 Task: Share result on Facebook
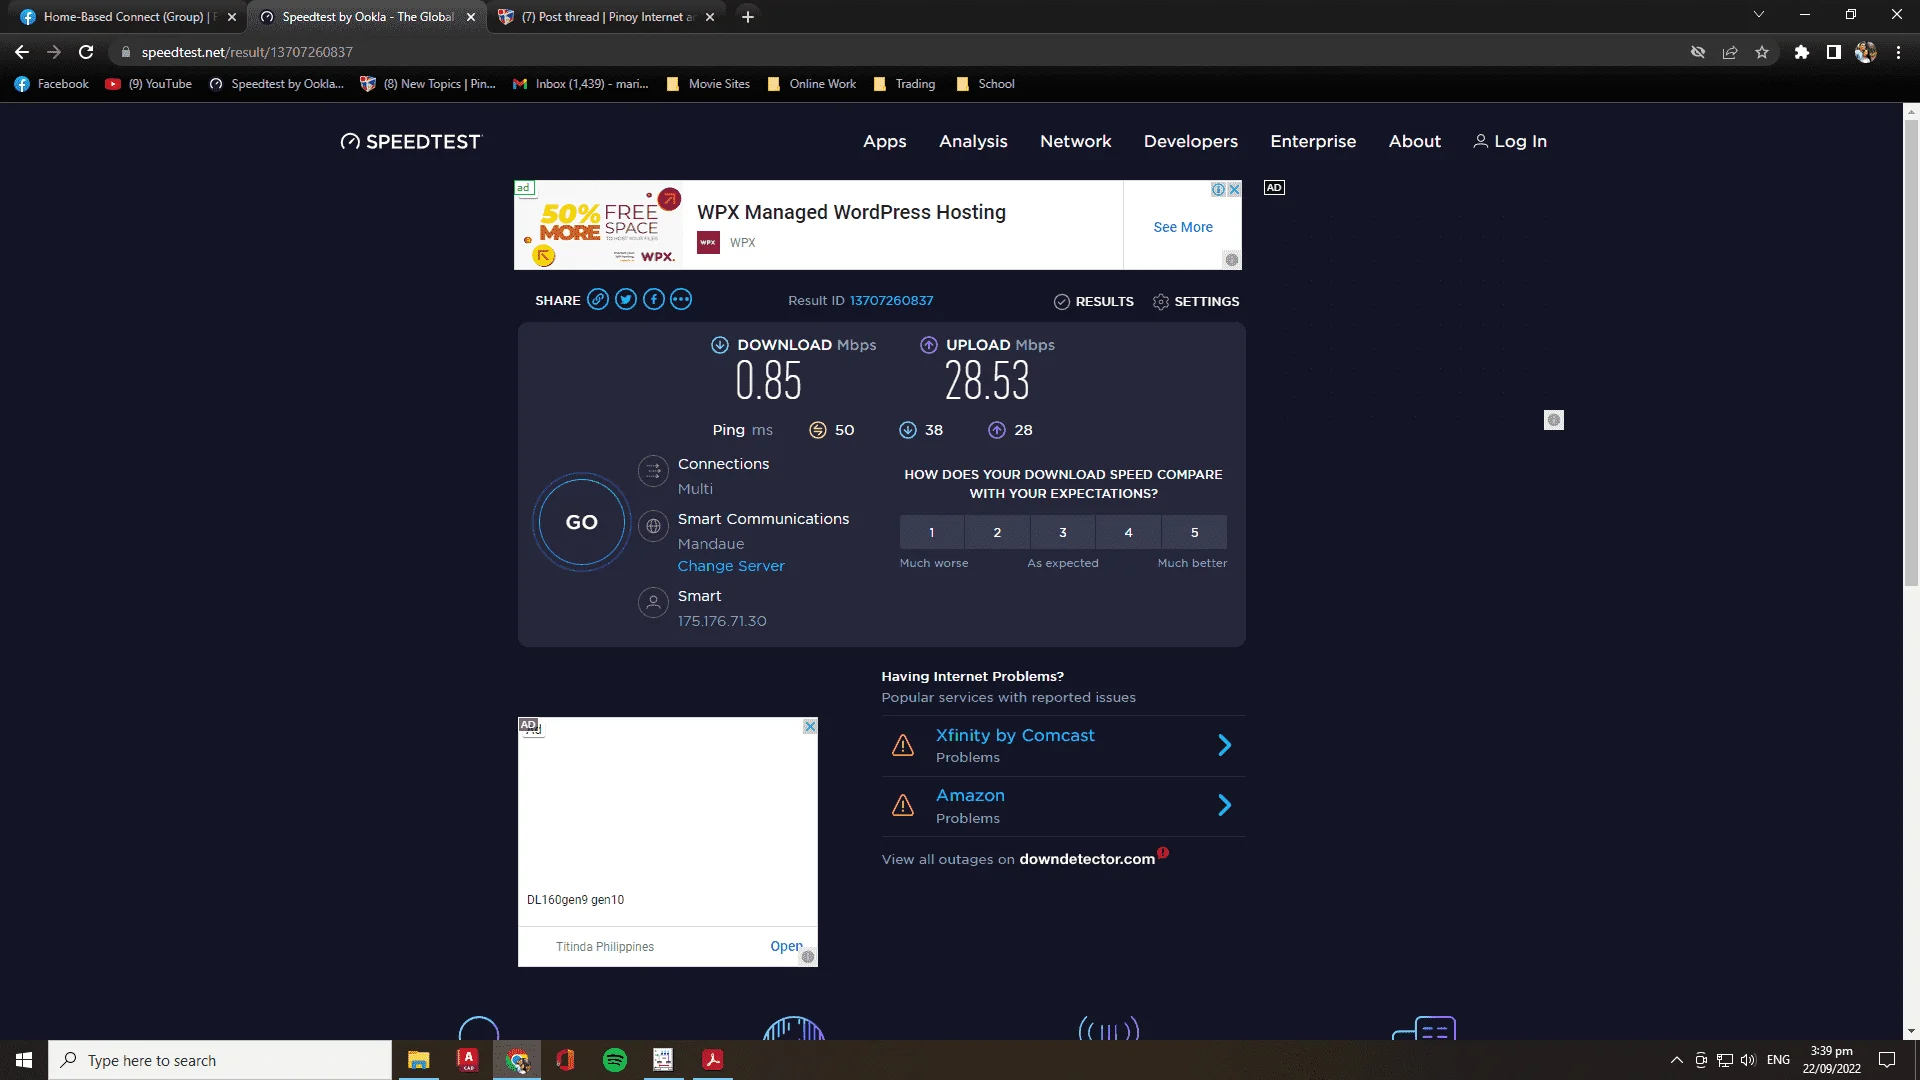coord(654,300)
